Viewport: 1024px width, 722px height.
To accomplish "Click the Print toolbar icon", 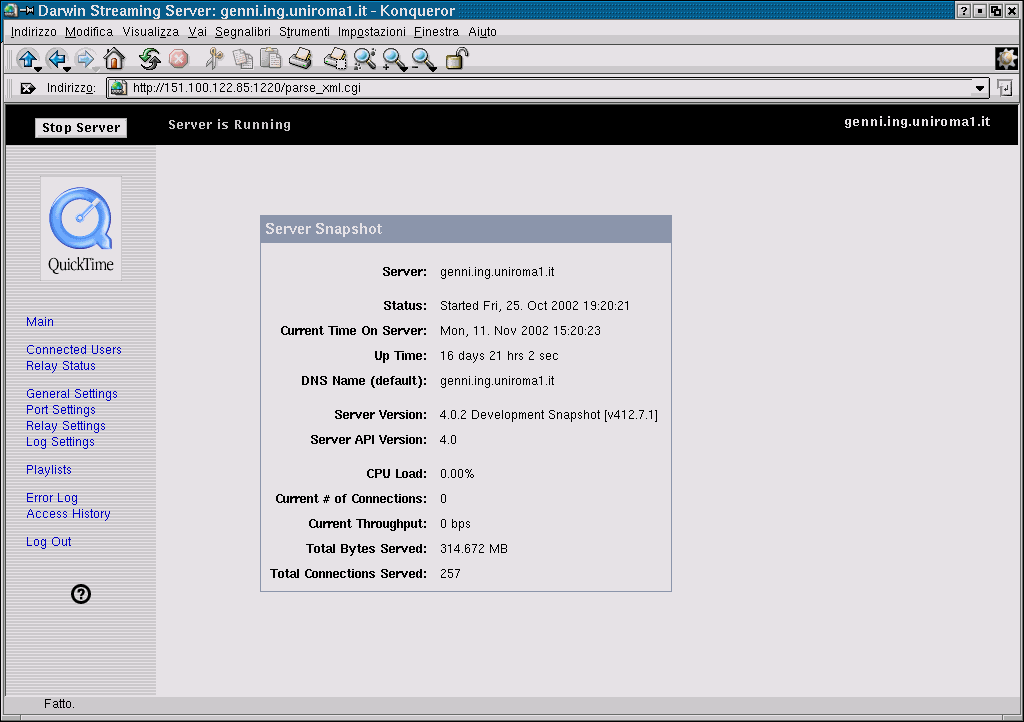I will pyautogui.click(x=300, y=59).
